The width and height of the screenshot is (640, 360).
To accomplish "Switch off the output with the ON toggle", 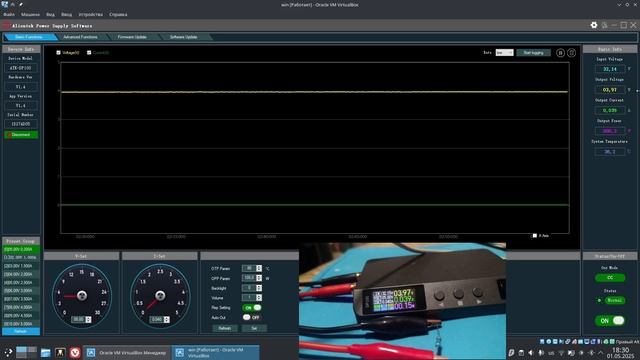I will (610, 320).
